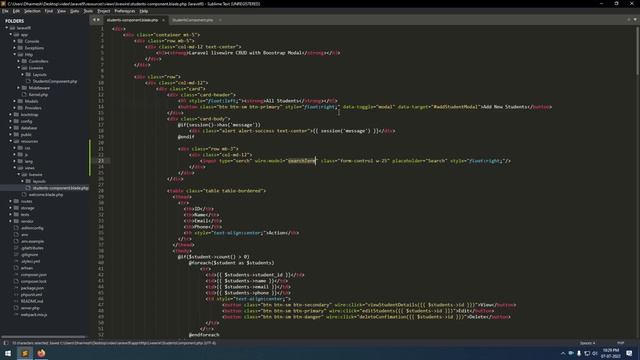Expand the config folder

point(11,121)
